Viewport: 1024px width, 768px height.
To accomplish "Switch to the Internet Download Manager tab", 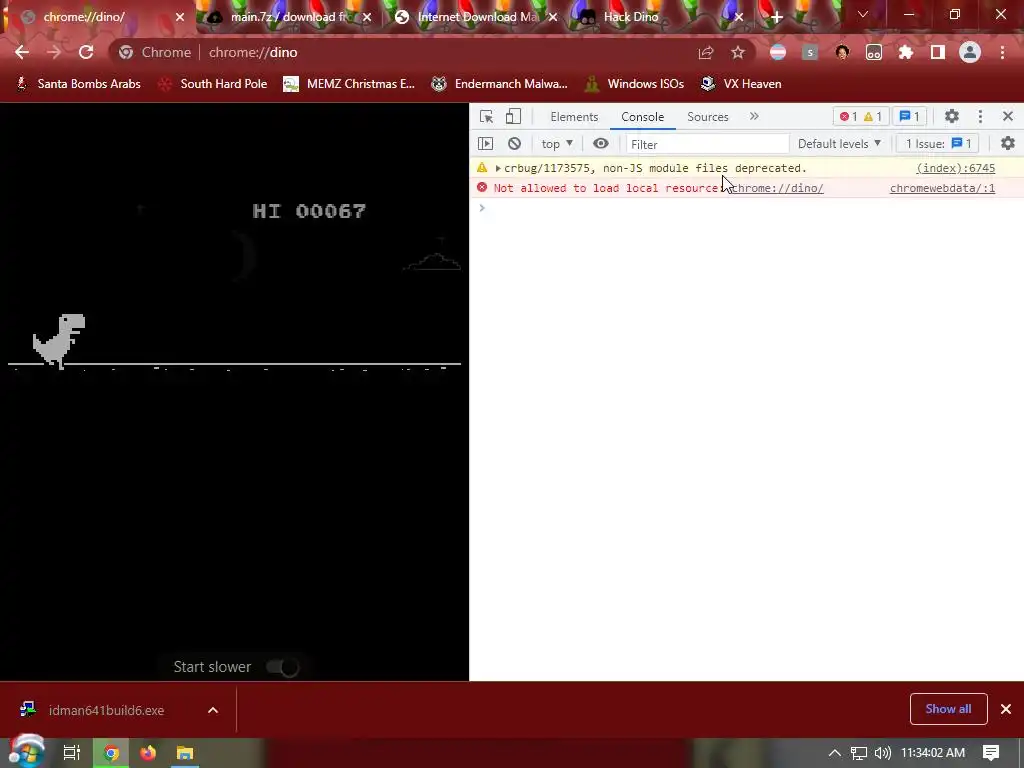I will click(477, 17).
